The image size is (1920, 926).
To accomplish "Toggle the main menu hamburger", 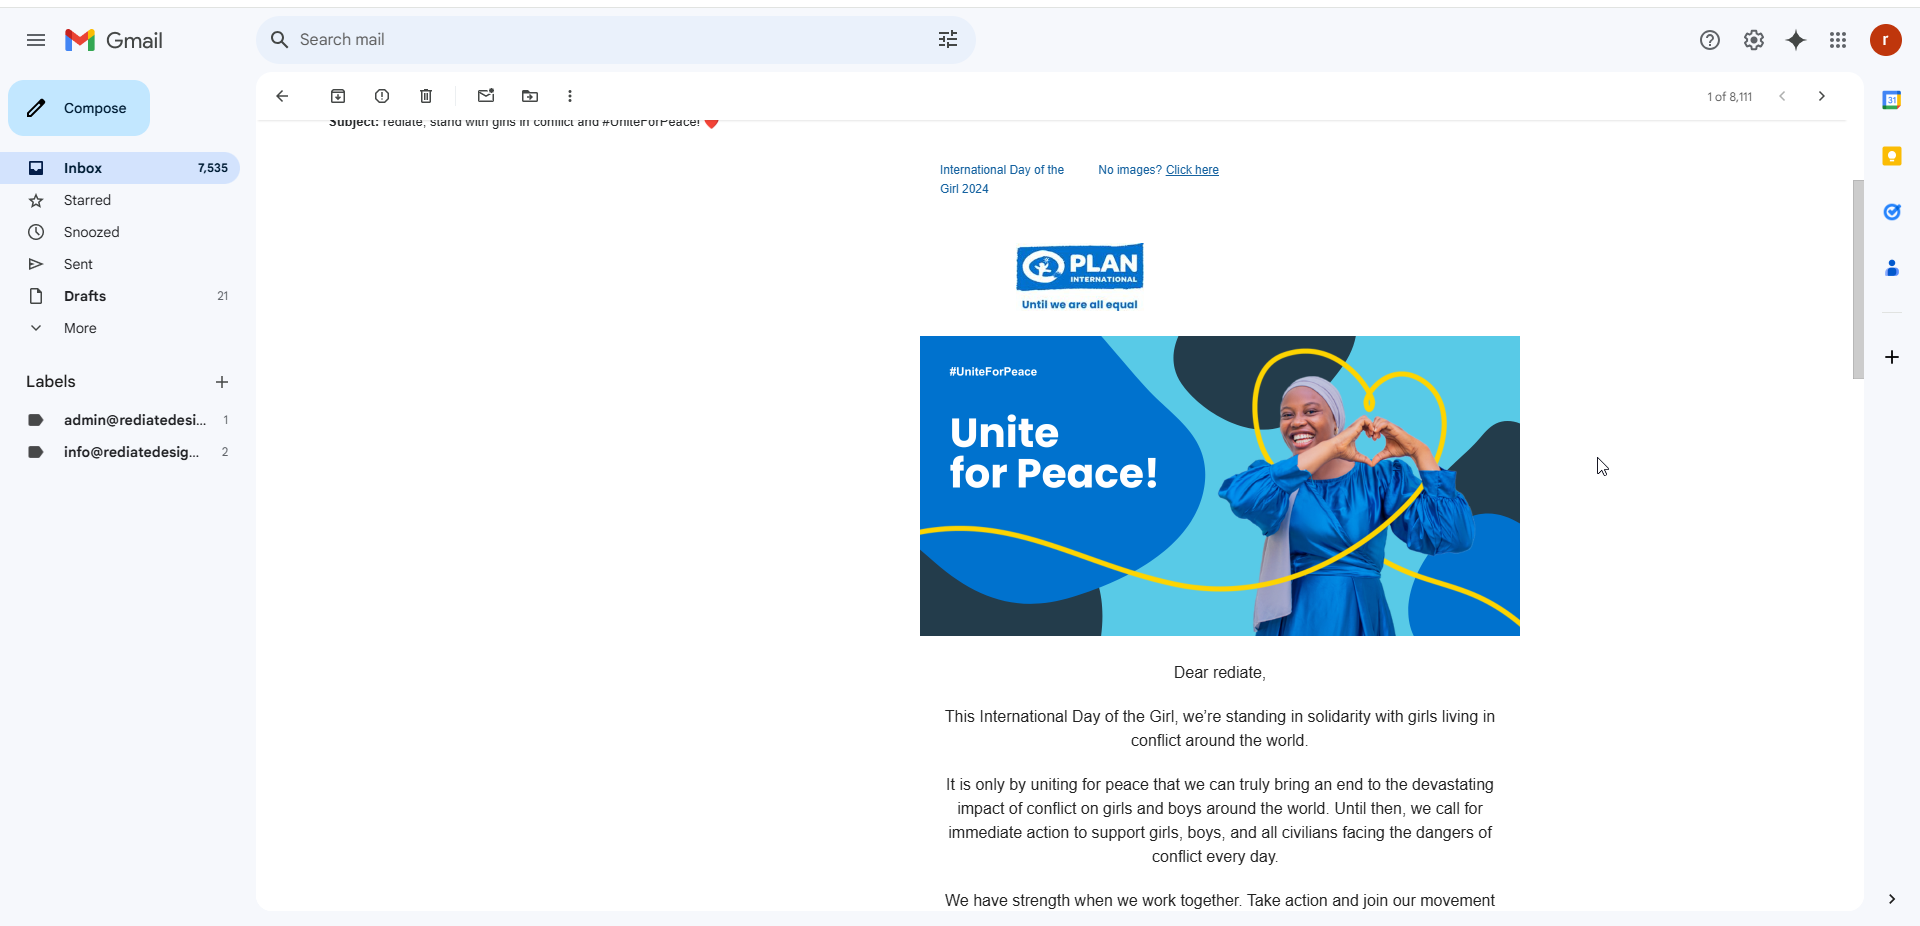I will tap(36, 40).
